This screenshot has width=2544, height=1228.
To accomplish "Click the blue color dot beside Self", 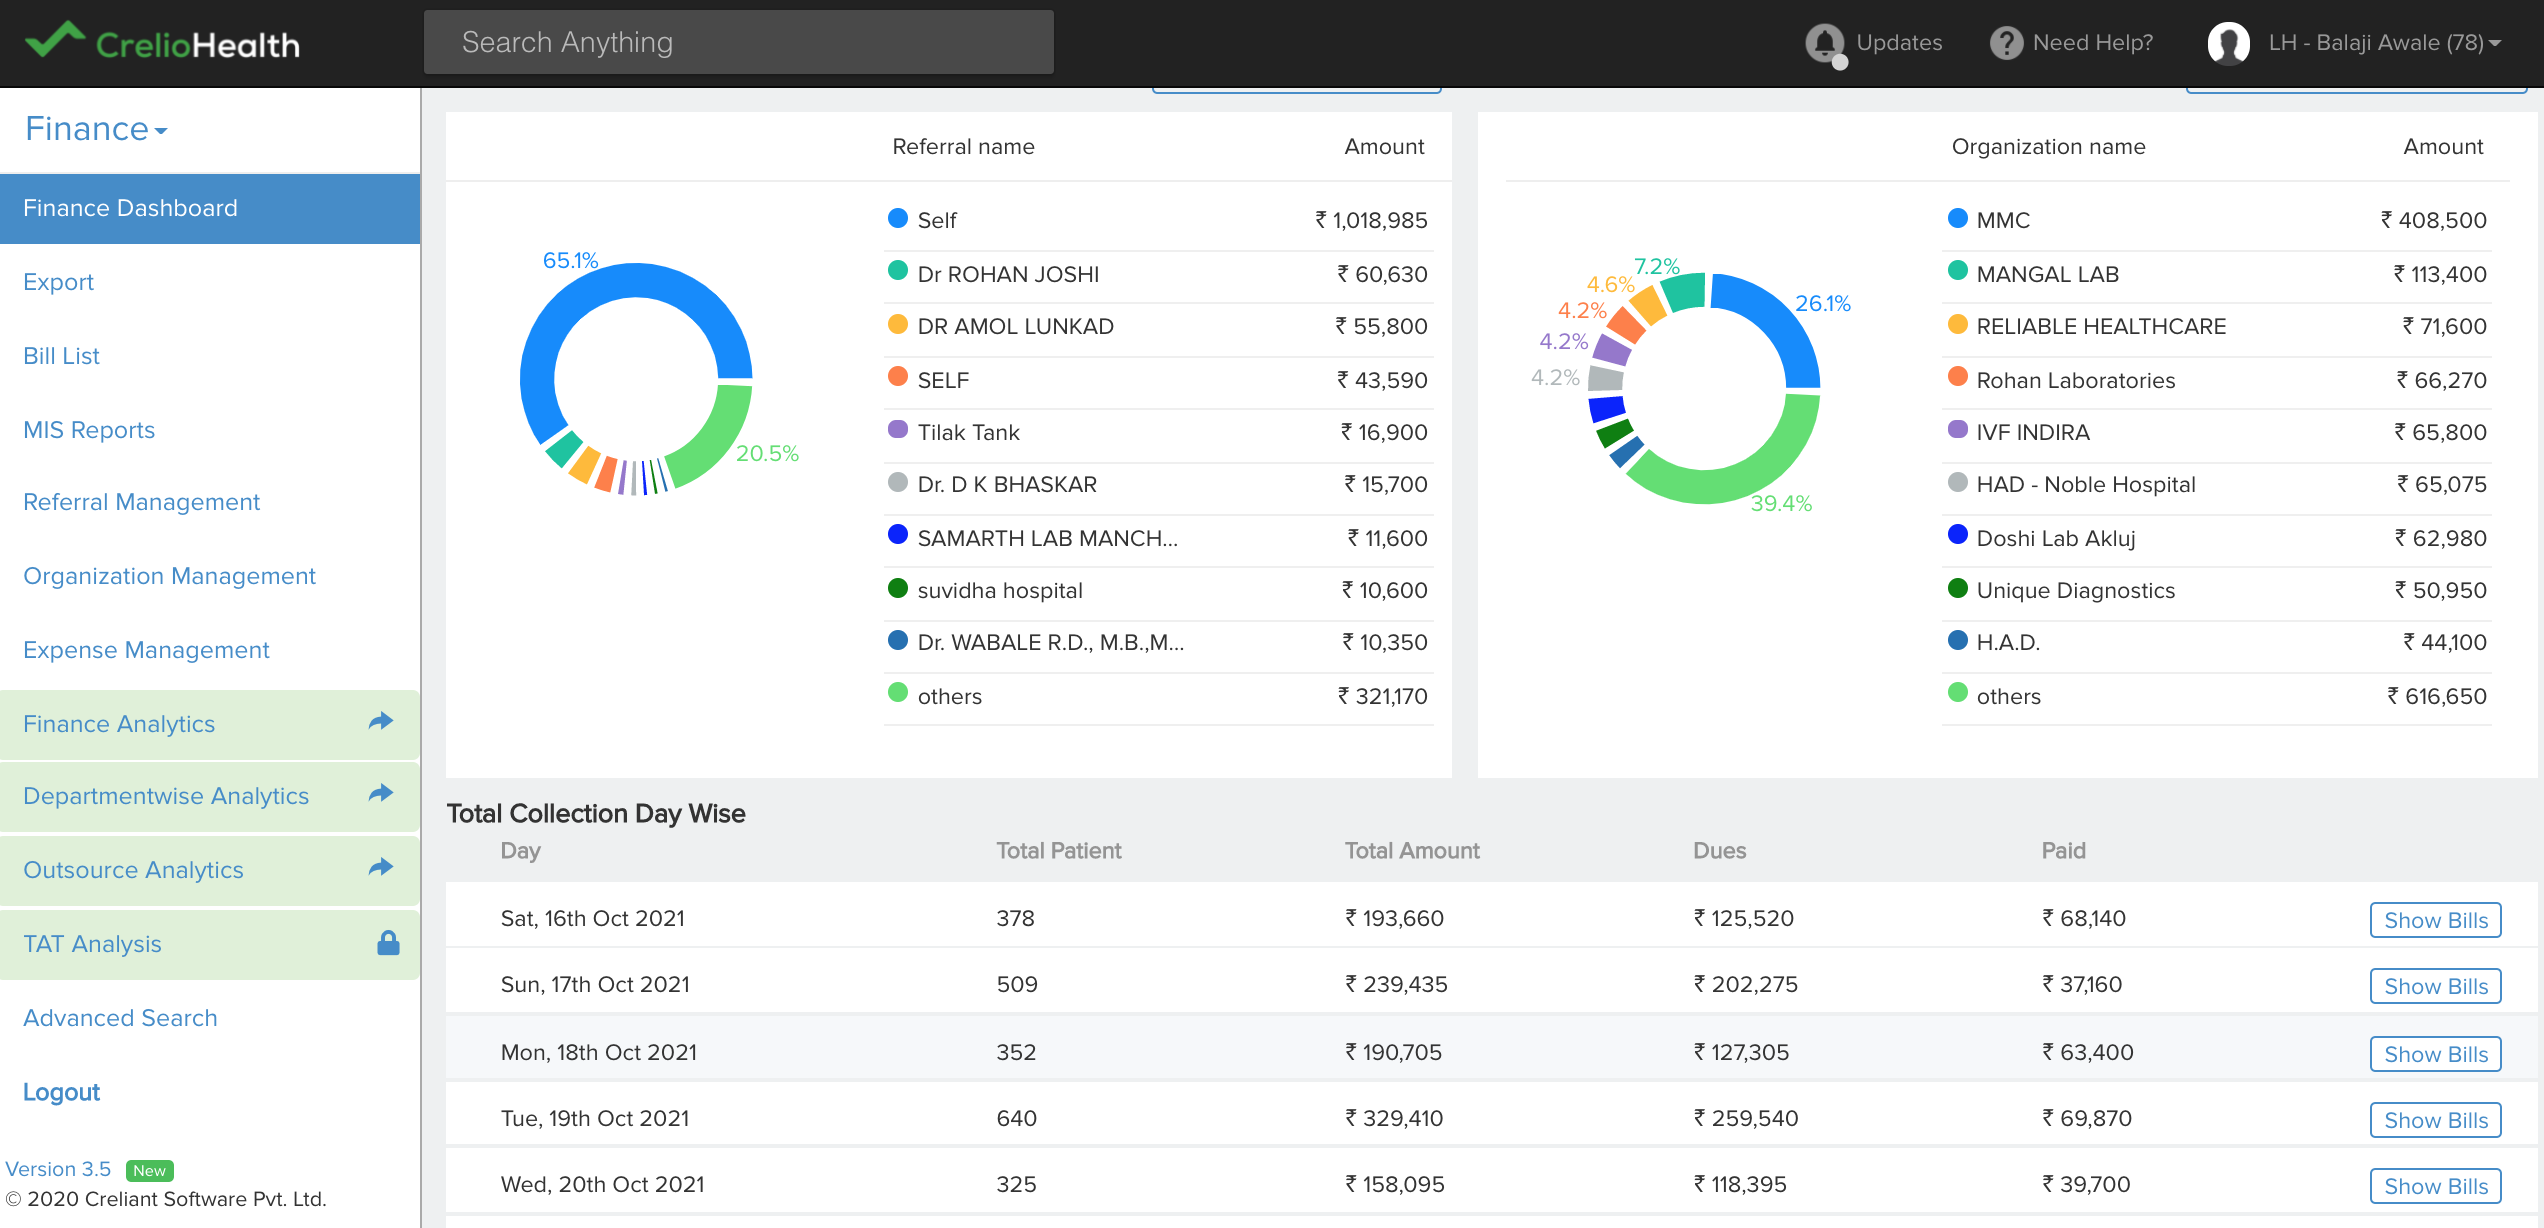I will click(898, 218).
